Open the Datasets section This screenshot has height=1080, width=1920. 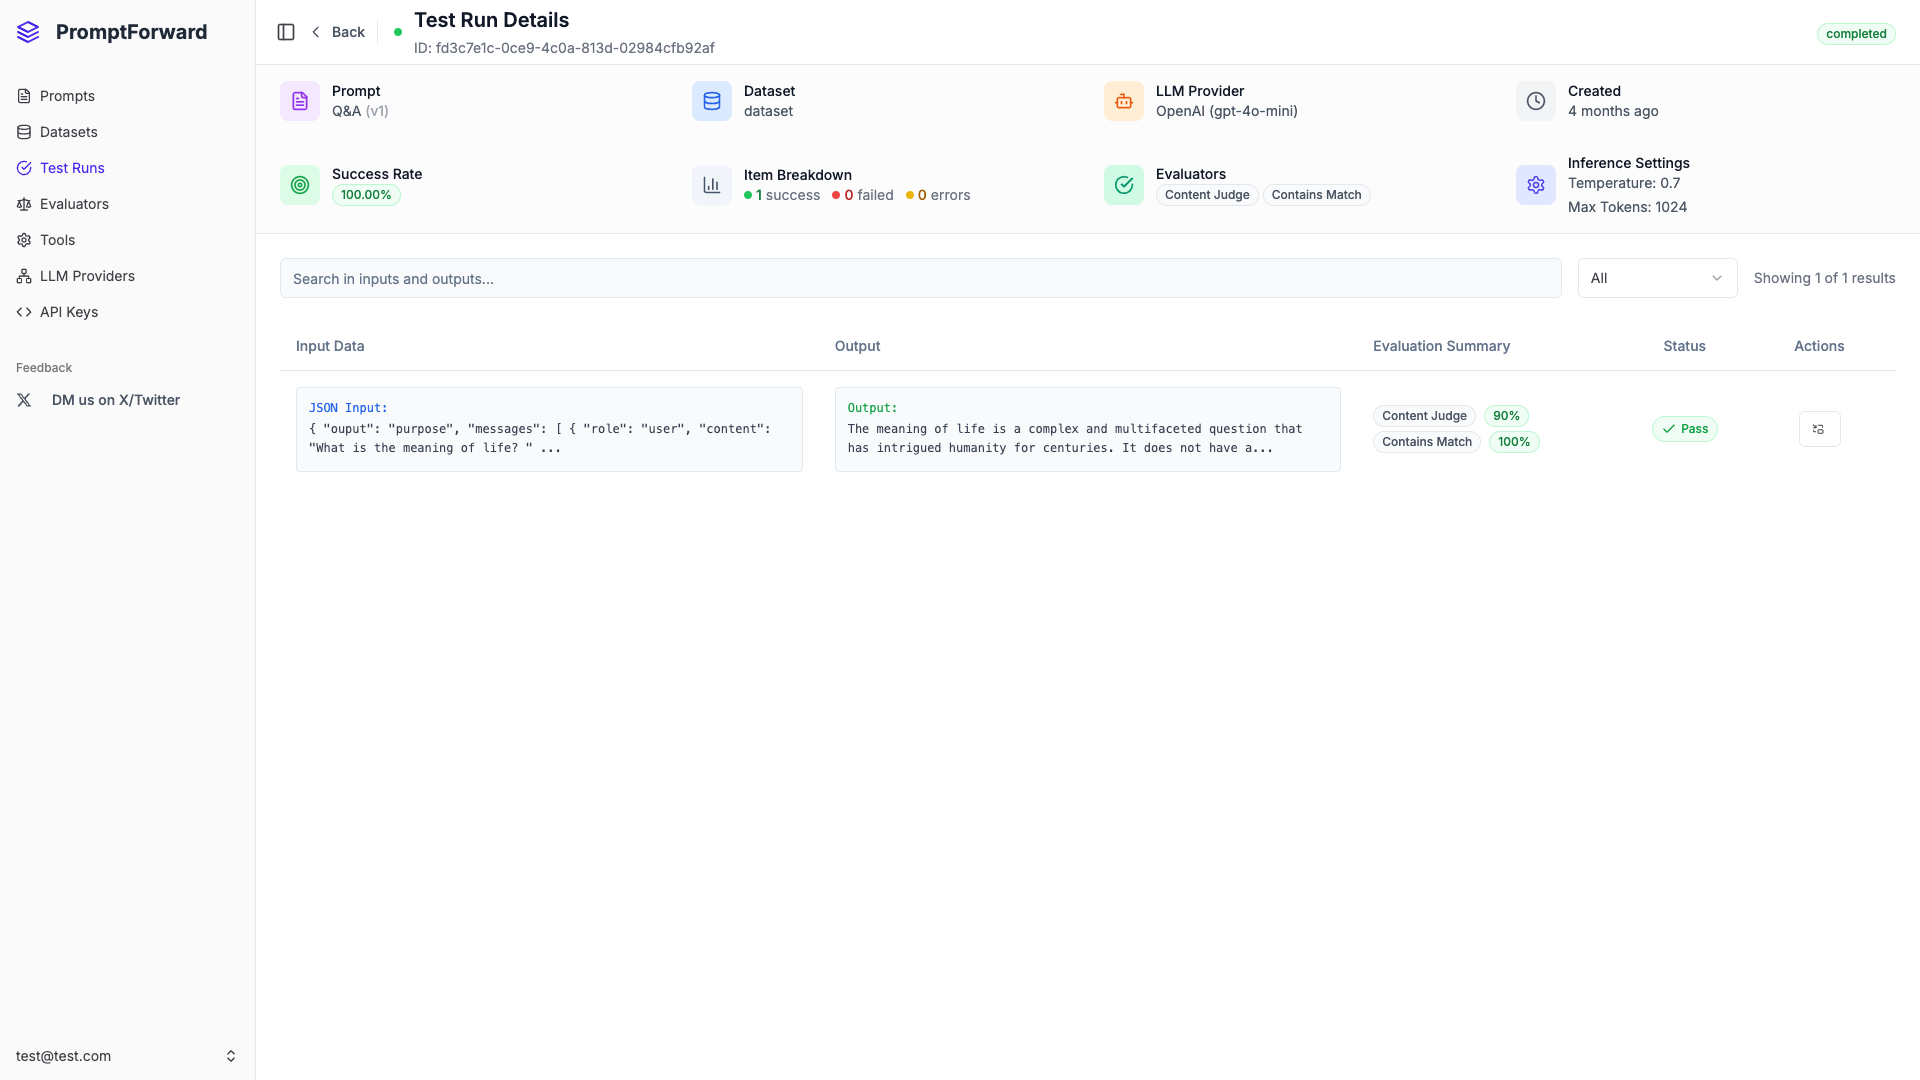[x=68, y=132]
